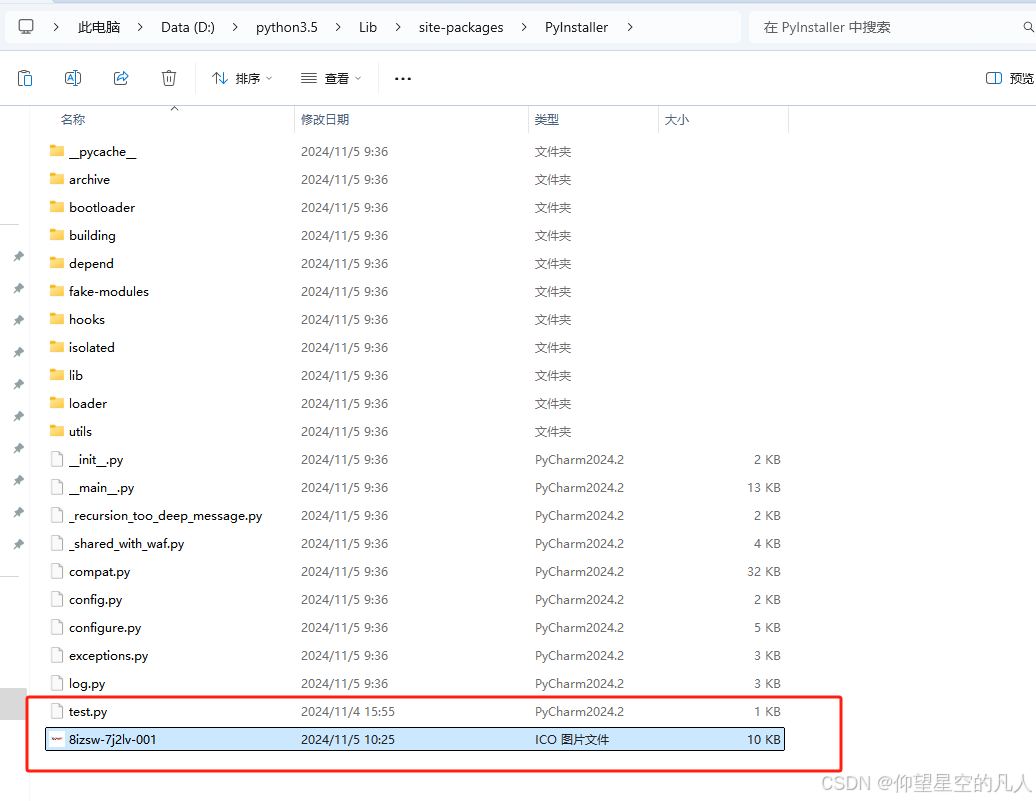
Task: Click the 8izsw-7j2lv-001 file name
Action: click(112, 740)
